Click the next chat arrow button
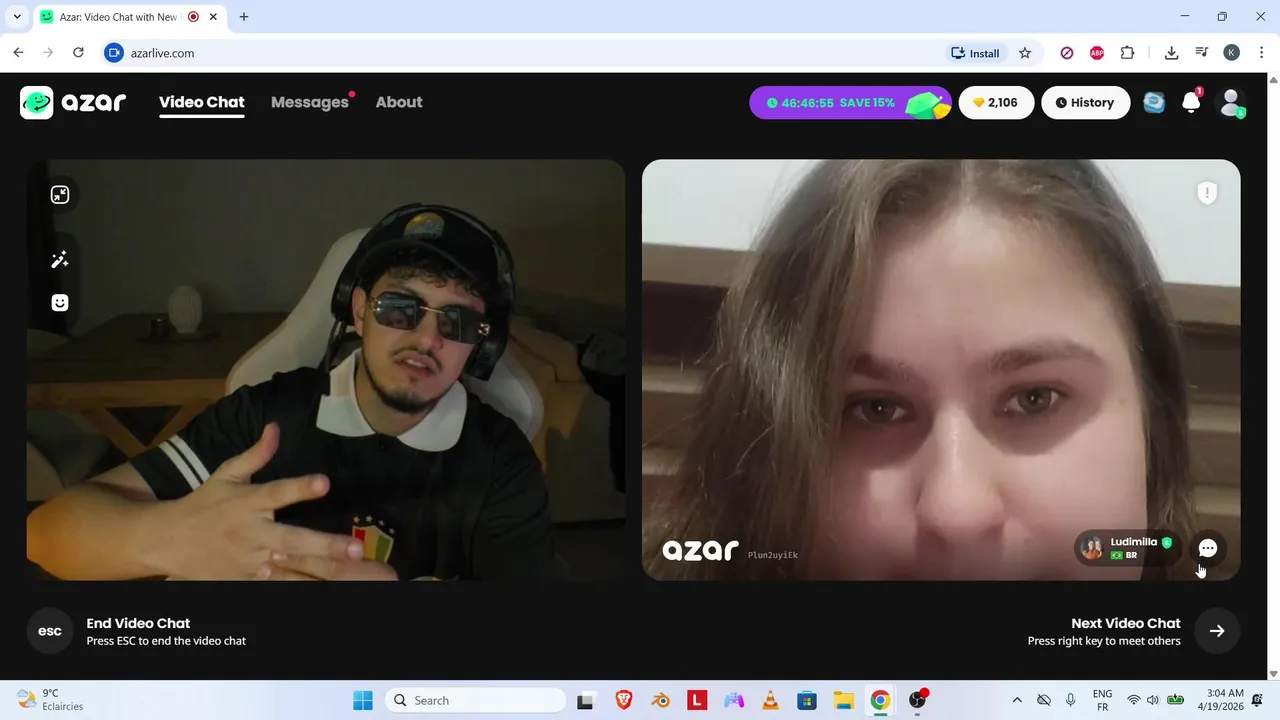Viewport: 1280px width, 720px height. tap(1217, 631)
